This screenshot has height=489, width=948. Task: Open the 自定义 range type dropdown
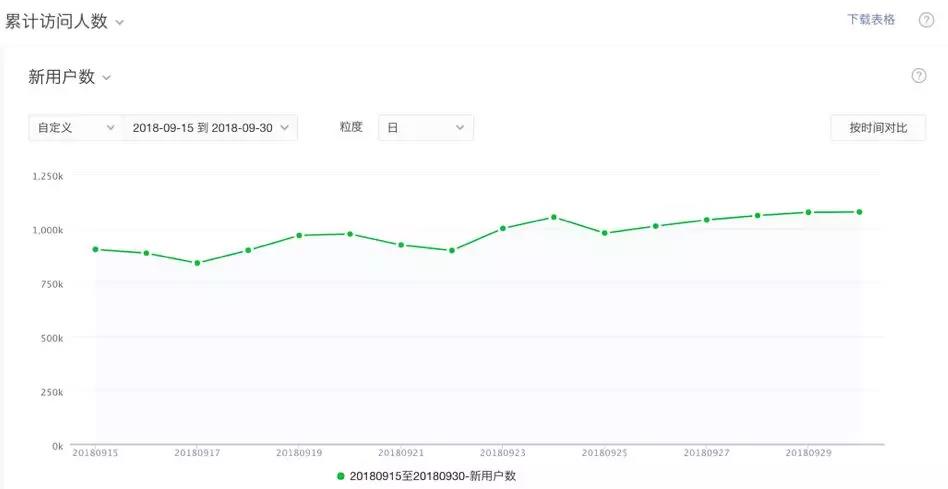click(x=76, y=128)
